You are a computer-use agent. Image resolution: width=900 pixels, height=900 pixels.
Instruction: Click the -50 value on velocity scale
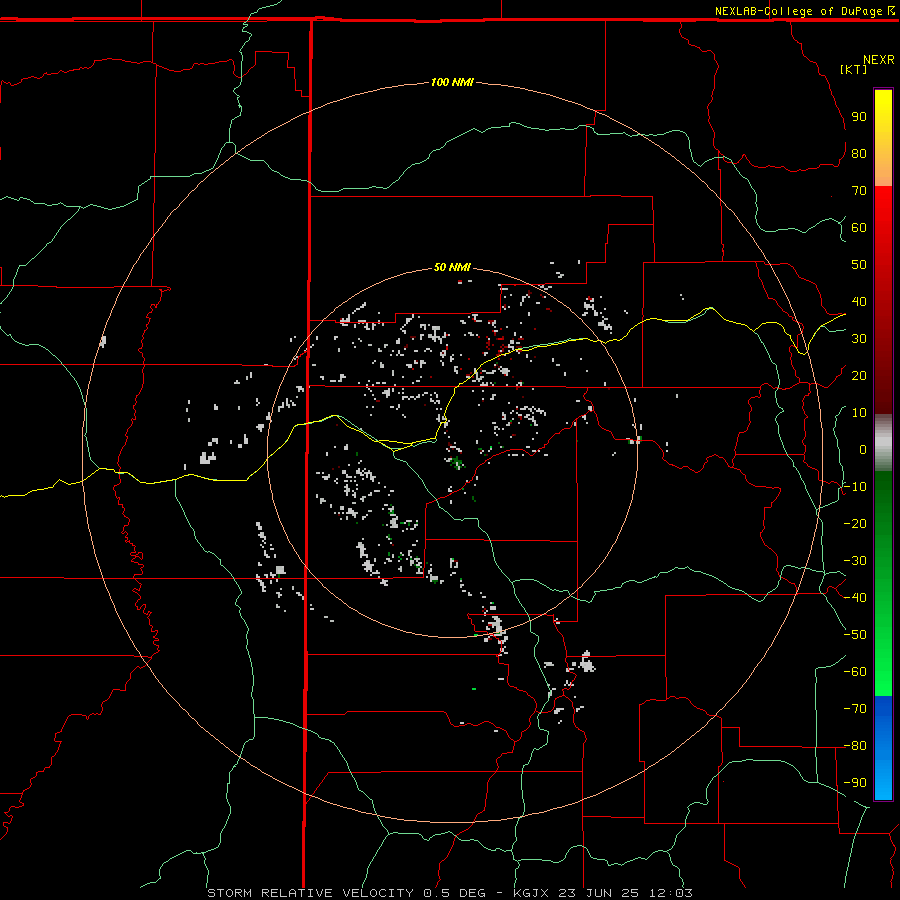855,635
